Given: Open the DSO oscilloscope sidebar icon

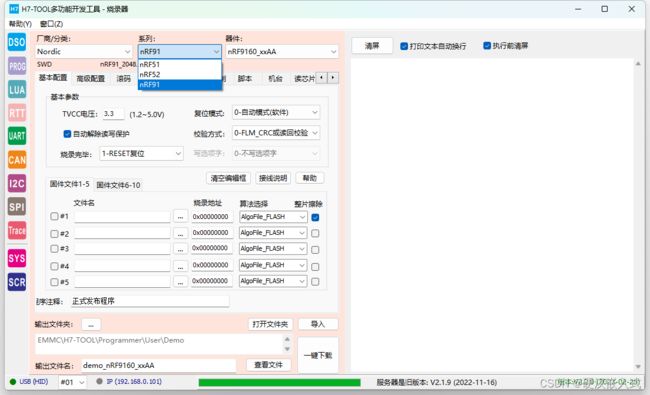Looking at the screenshot, I should [x=17, y=42].
